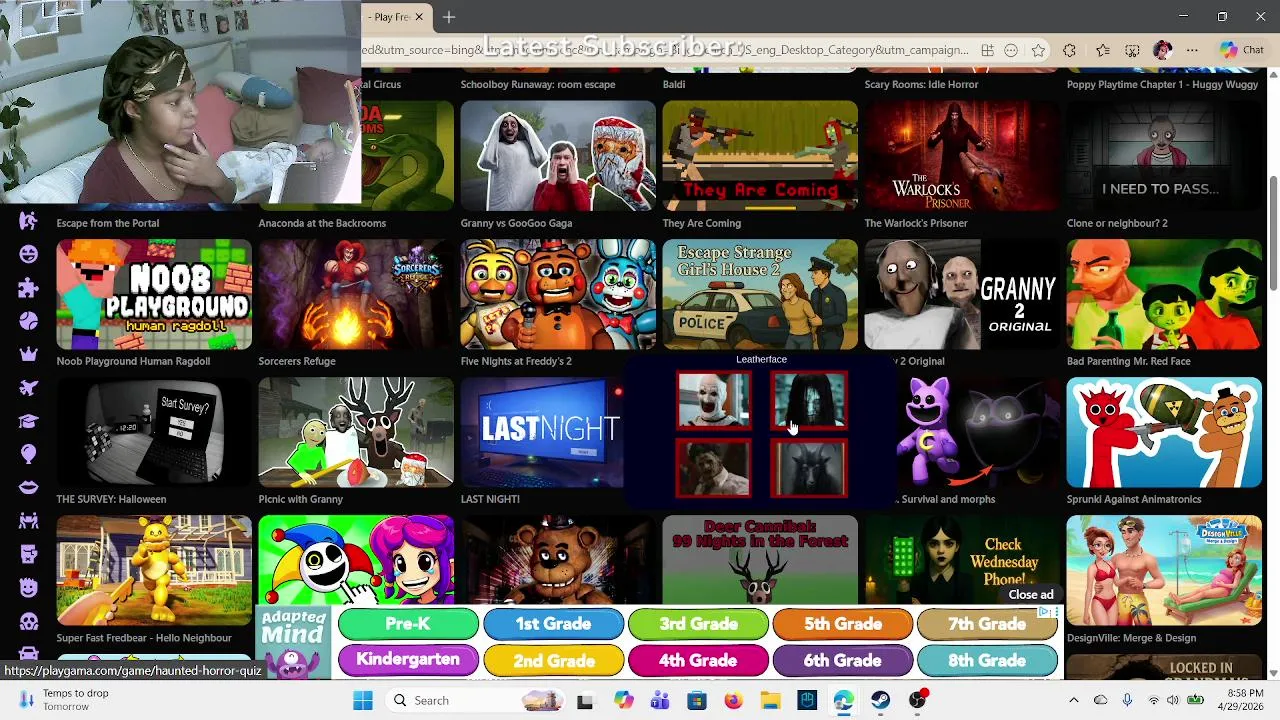Open the graduation cap educational category

[x=28, y=421]
